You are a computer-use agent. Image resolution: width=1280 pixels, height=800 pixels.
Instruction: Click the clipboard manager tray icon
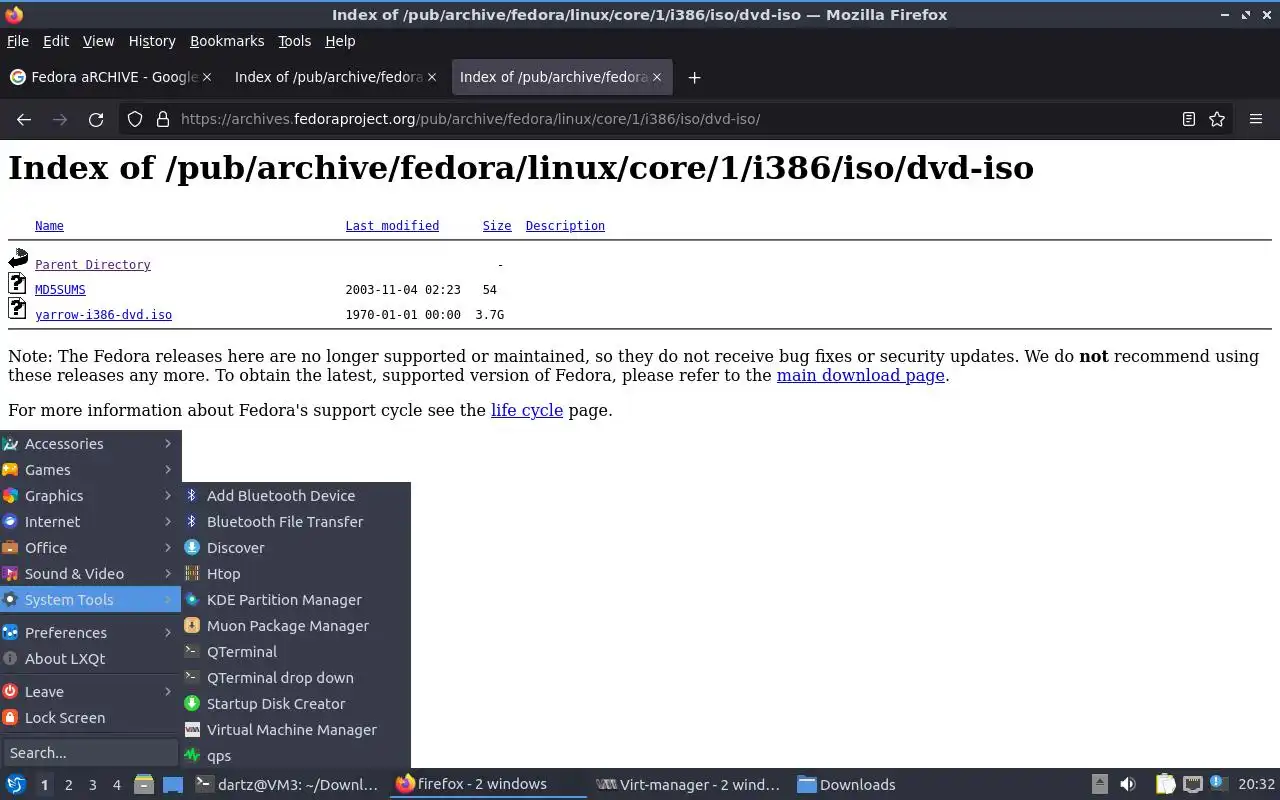[1166, 785]
